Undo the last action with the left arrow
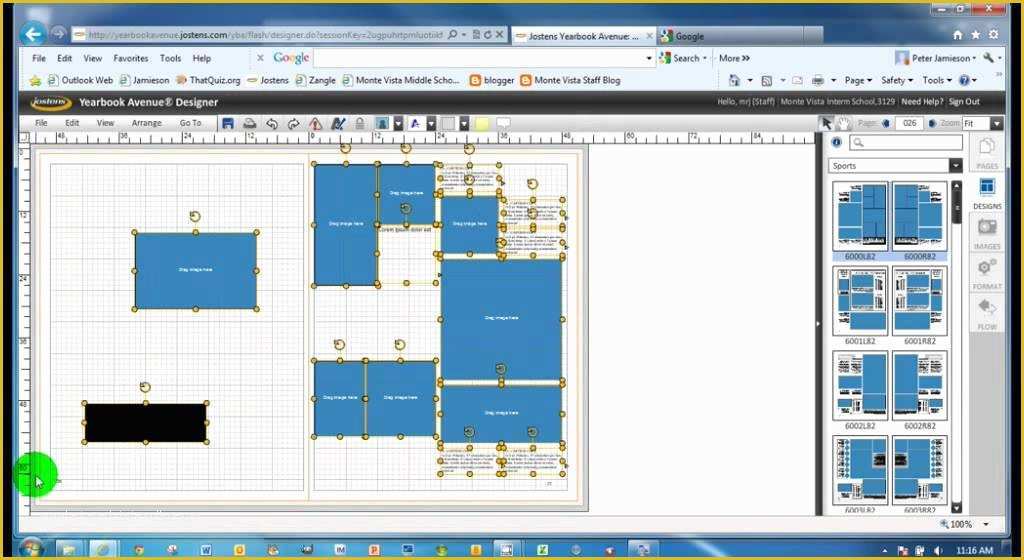The height and width of the screenshot is (560, 1024). 272,123
